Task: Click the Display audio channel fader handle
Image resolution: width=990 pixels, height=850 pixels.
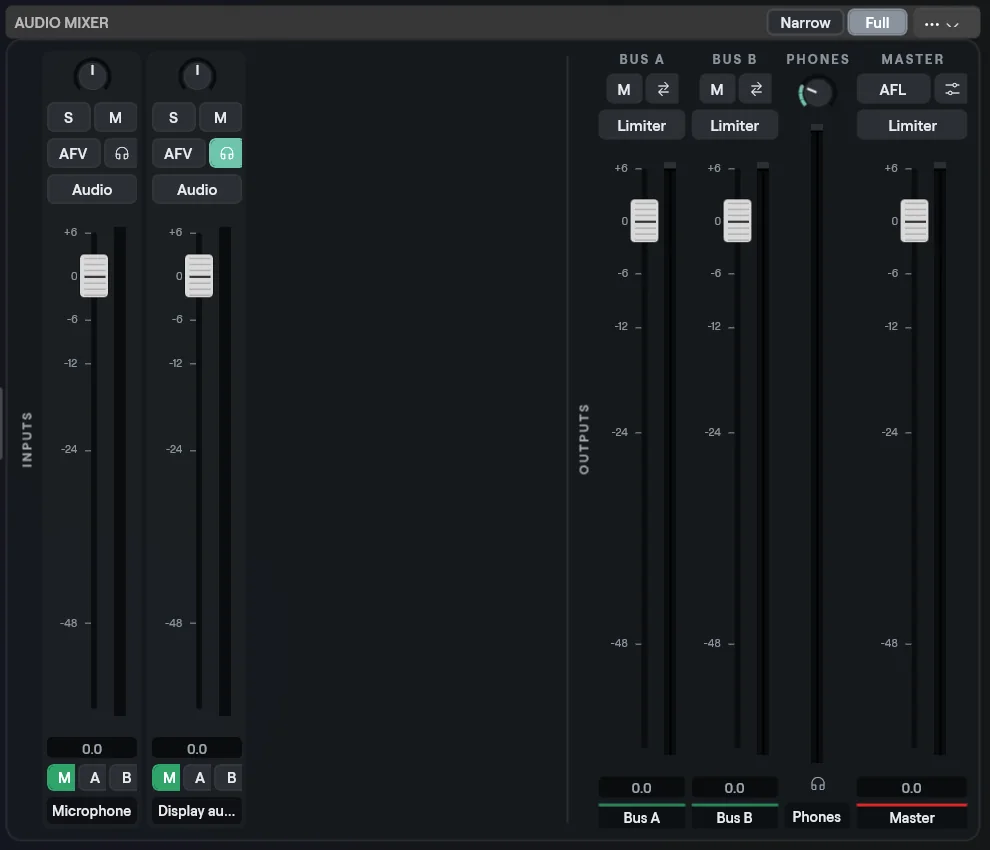Action: coord(199,276)
